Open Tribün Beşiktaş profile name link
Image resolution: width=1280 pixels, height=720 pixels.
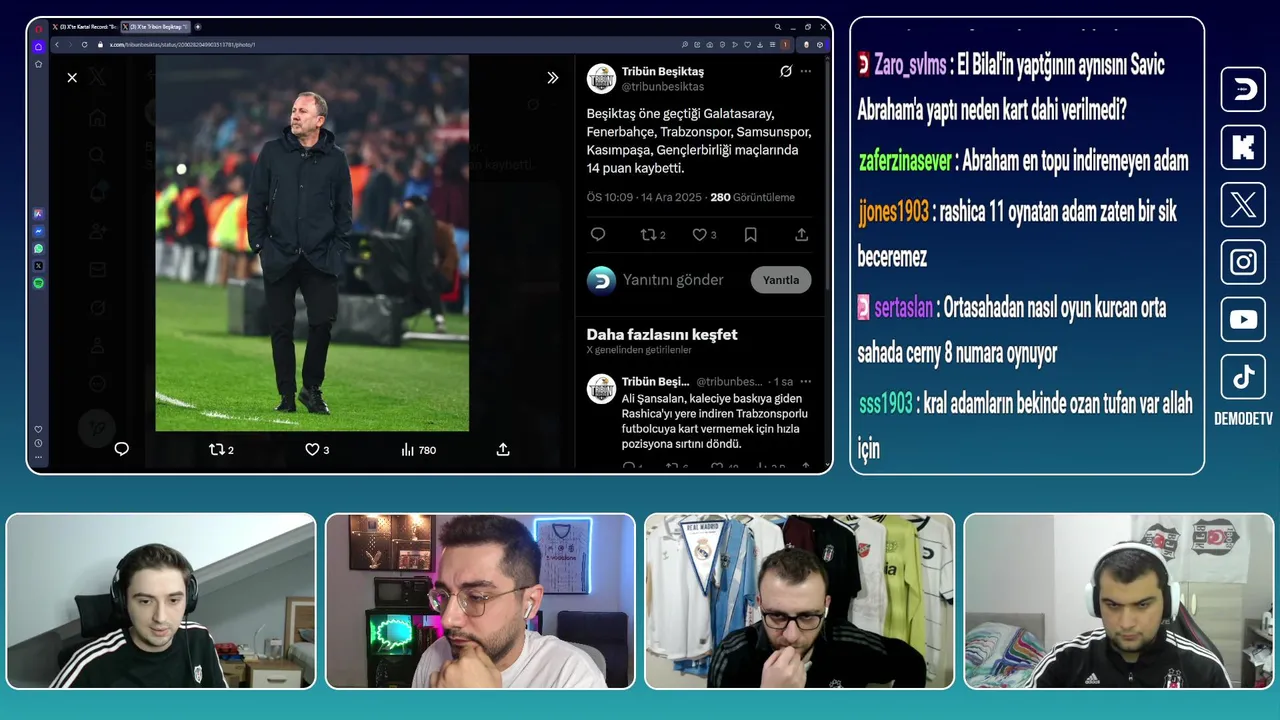(x=663, y=71)
